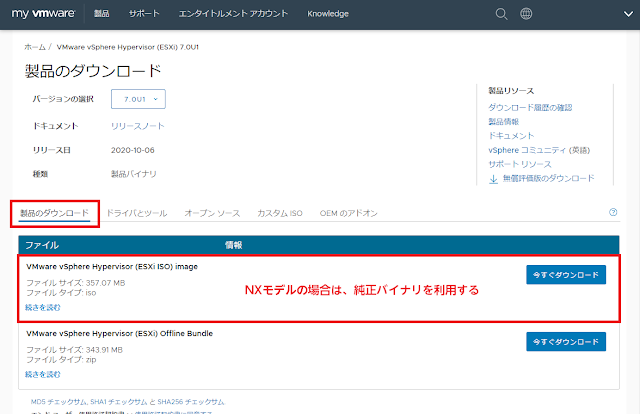This screenshot has height=414, width=640.
Task: Switch to the カスタム ISO tab
Action: (280, 213)
